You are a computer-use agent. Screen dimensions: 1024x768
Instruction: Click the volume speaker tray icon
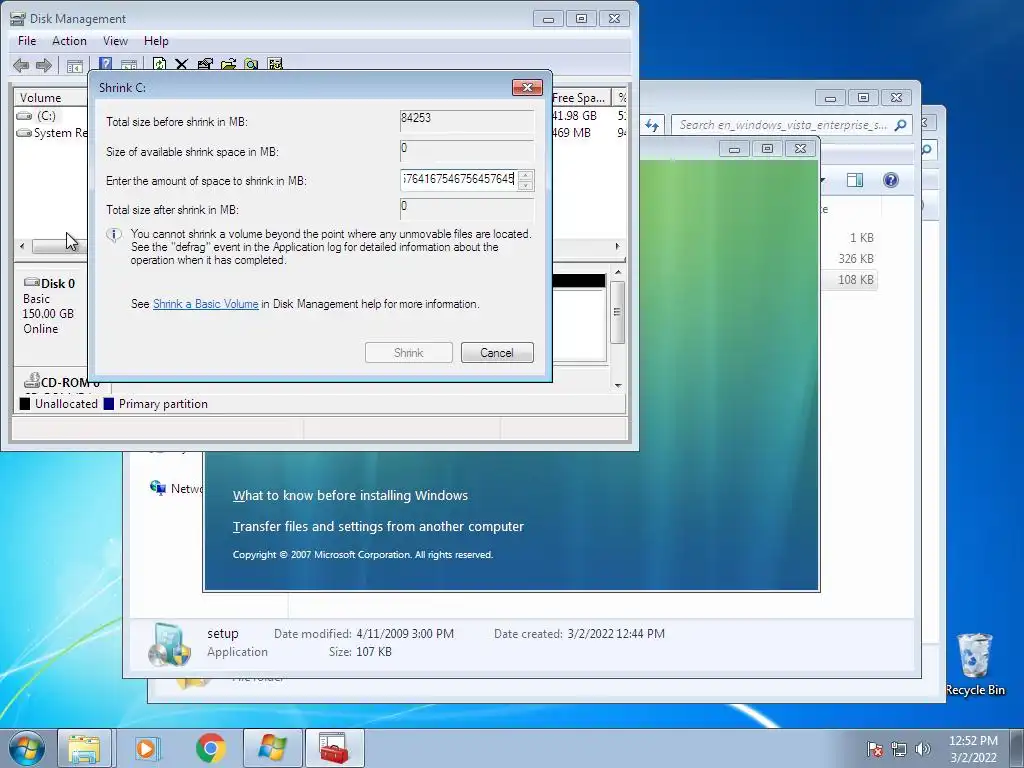[922, 749]
